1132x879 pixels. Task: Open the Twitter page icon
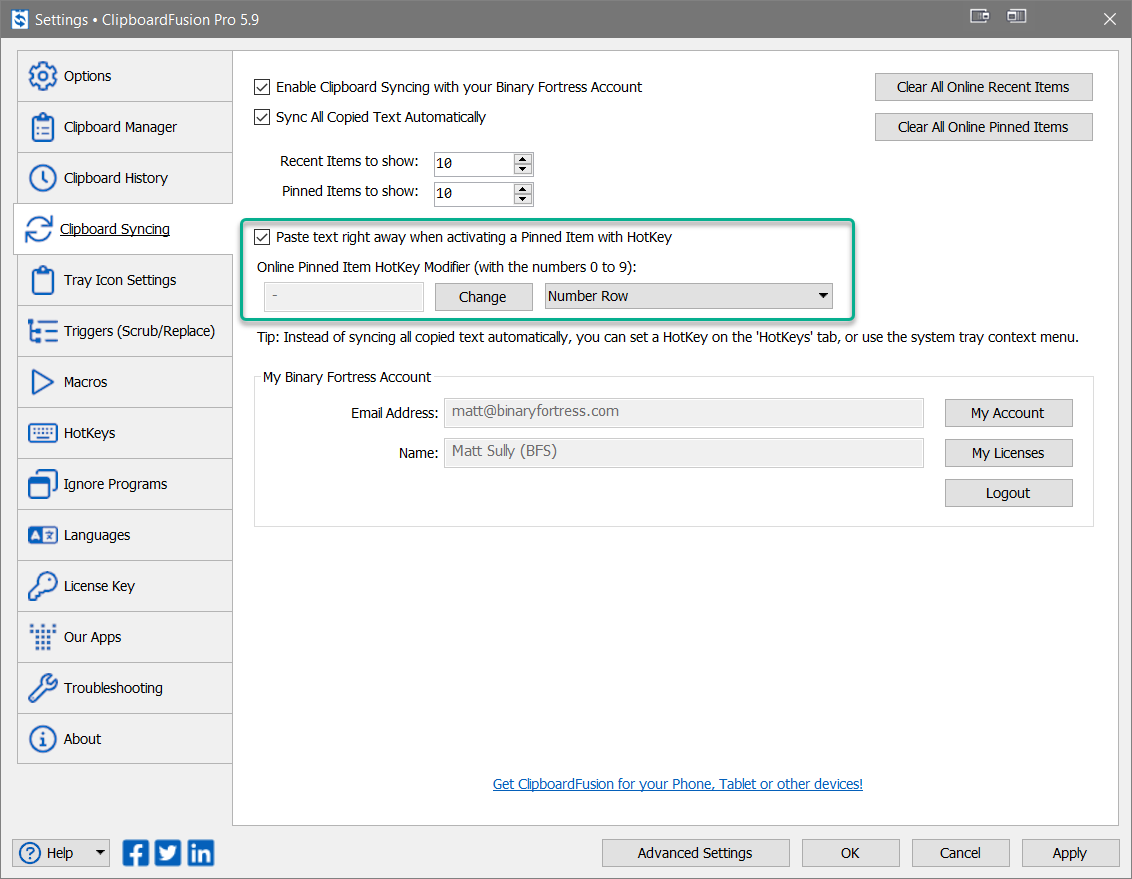168,853
